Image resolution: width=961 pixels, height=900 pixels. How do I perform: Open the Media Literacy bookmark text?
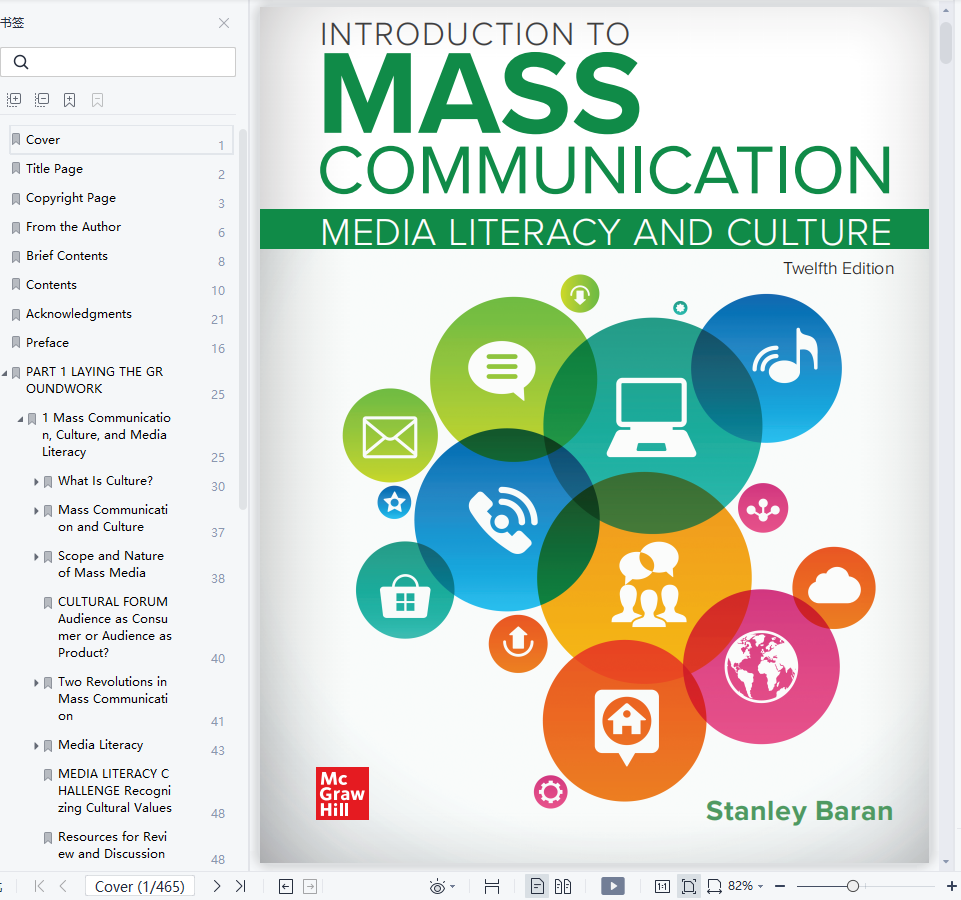[101, 745]
